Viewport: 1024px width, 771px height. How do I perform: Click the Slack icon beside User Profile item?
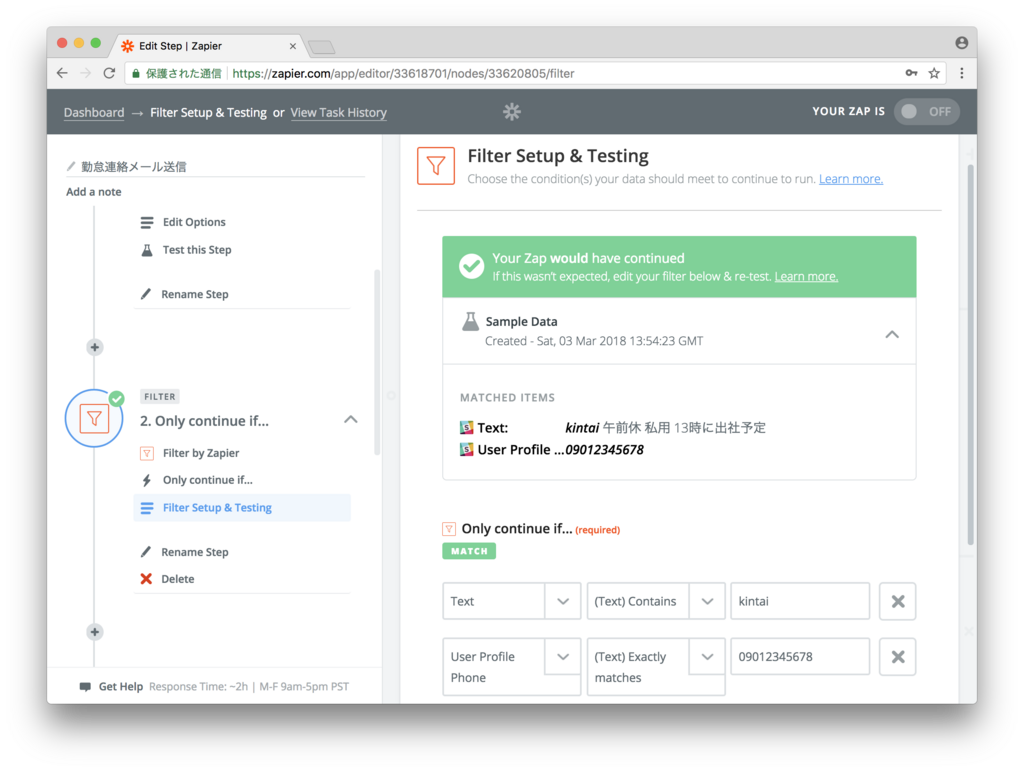[466, 450]
